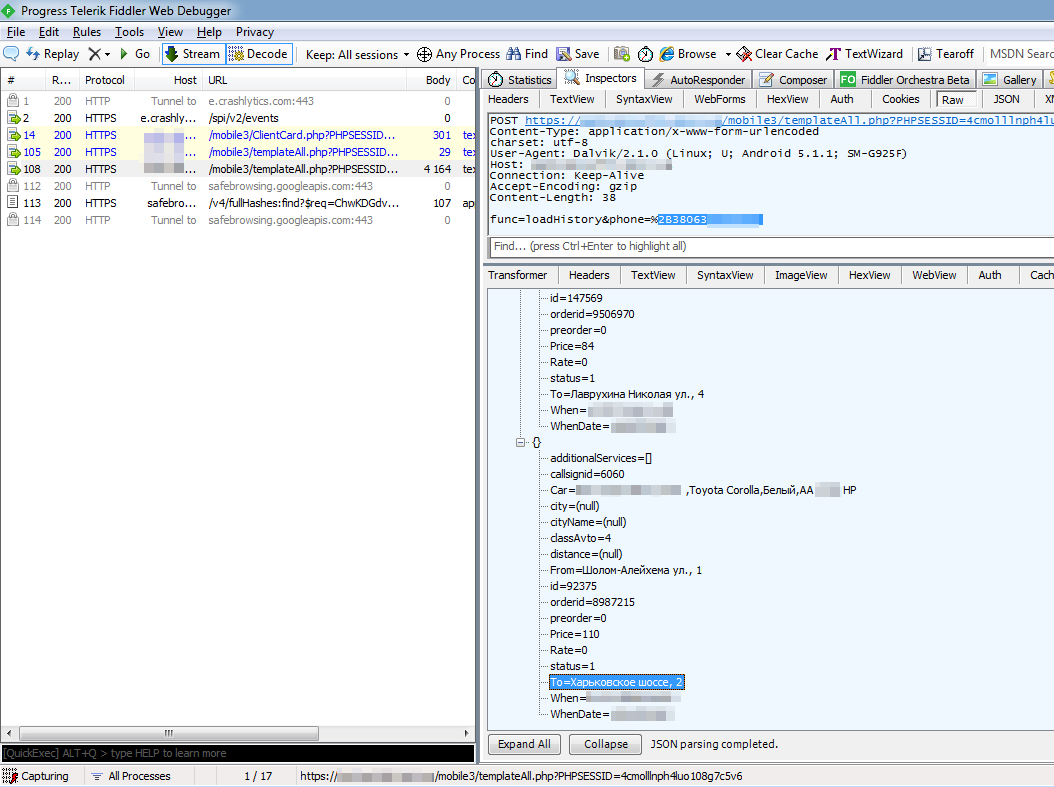Select session 2 /spi/v2/events row
This screenshot has width=1054, height=787.
point(238,118)
